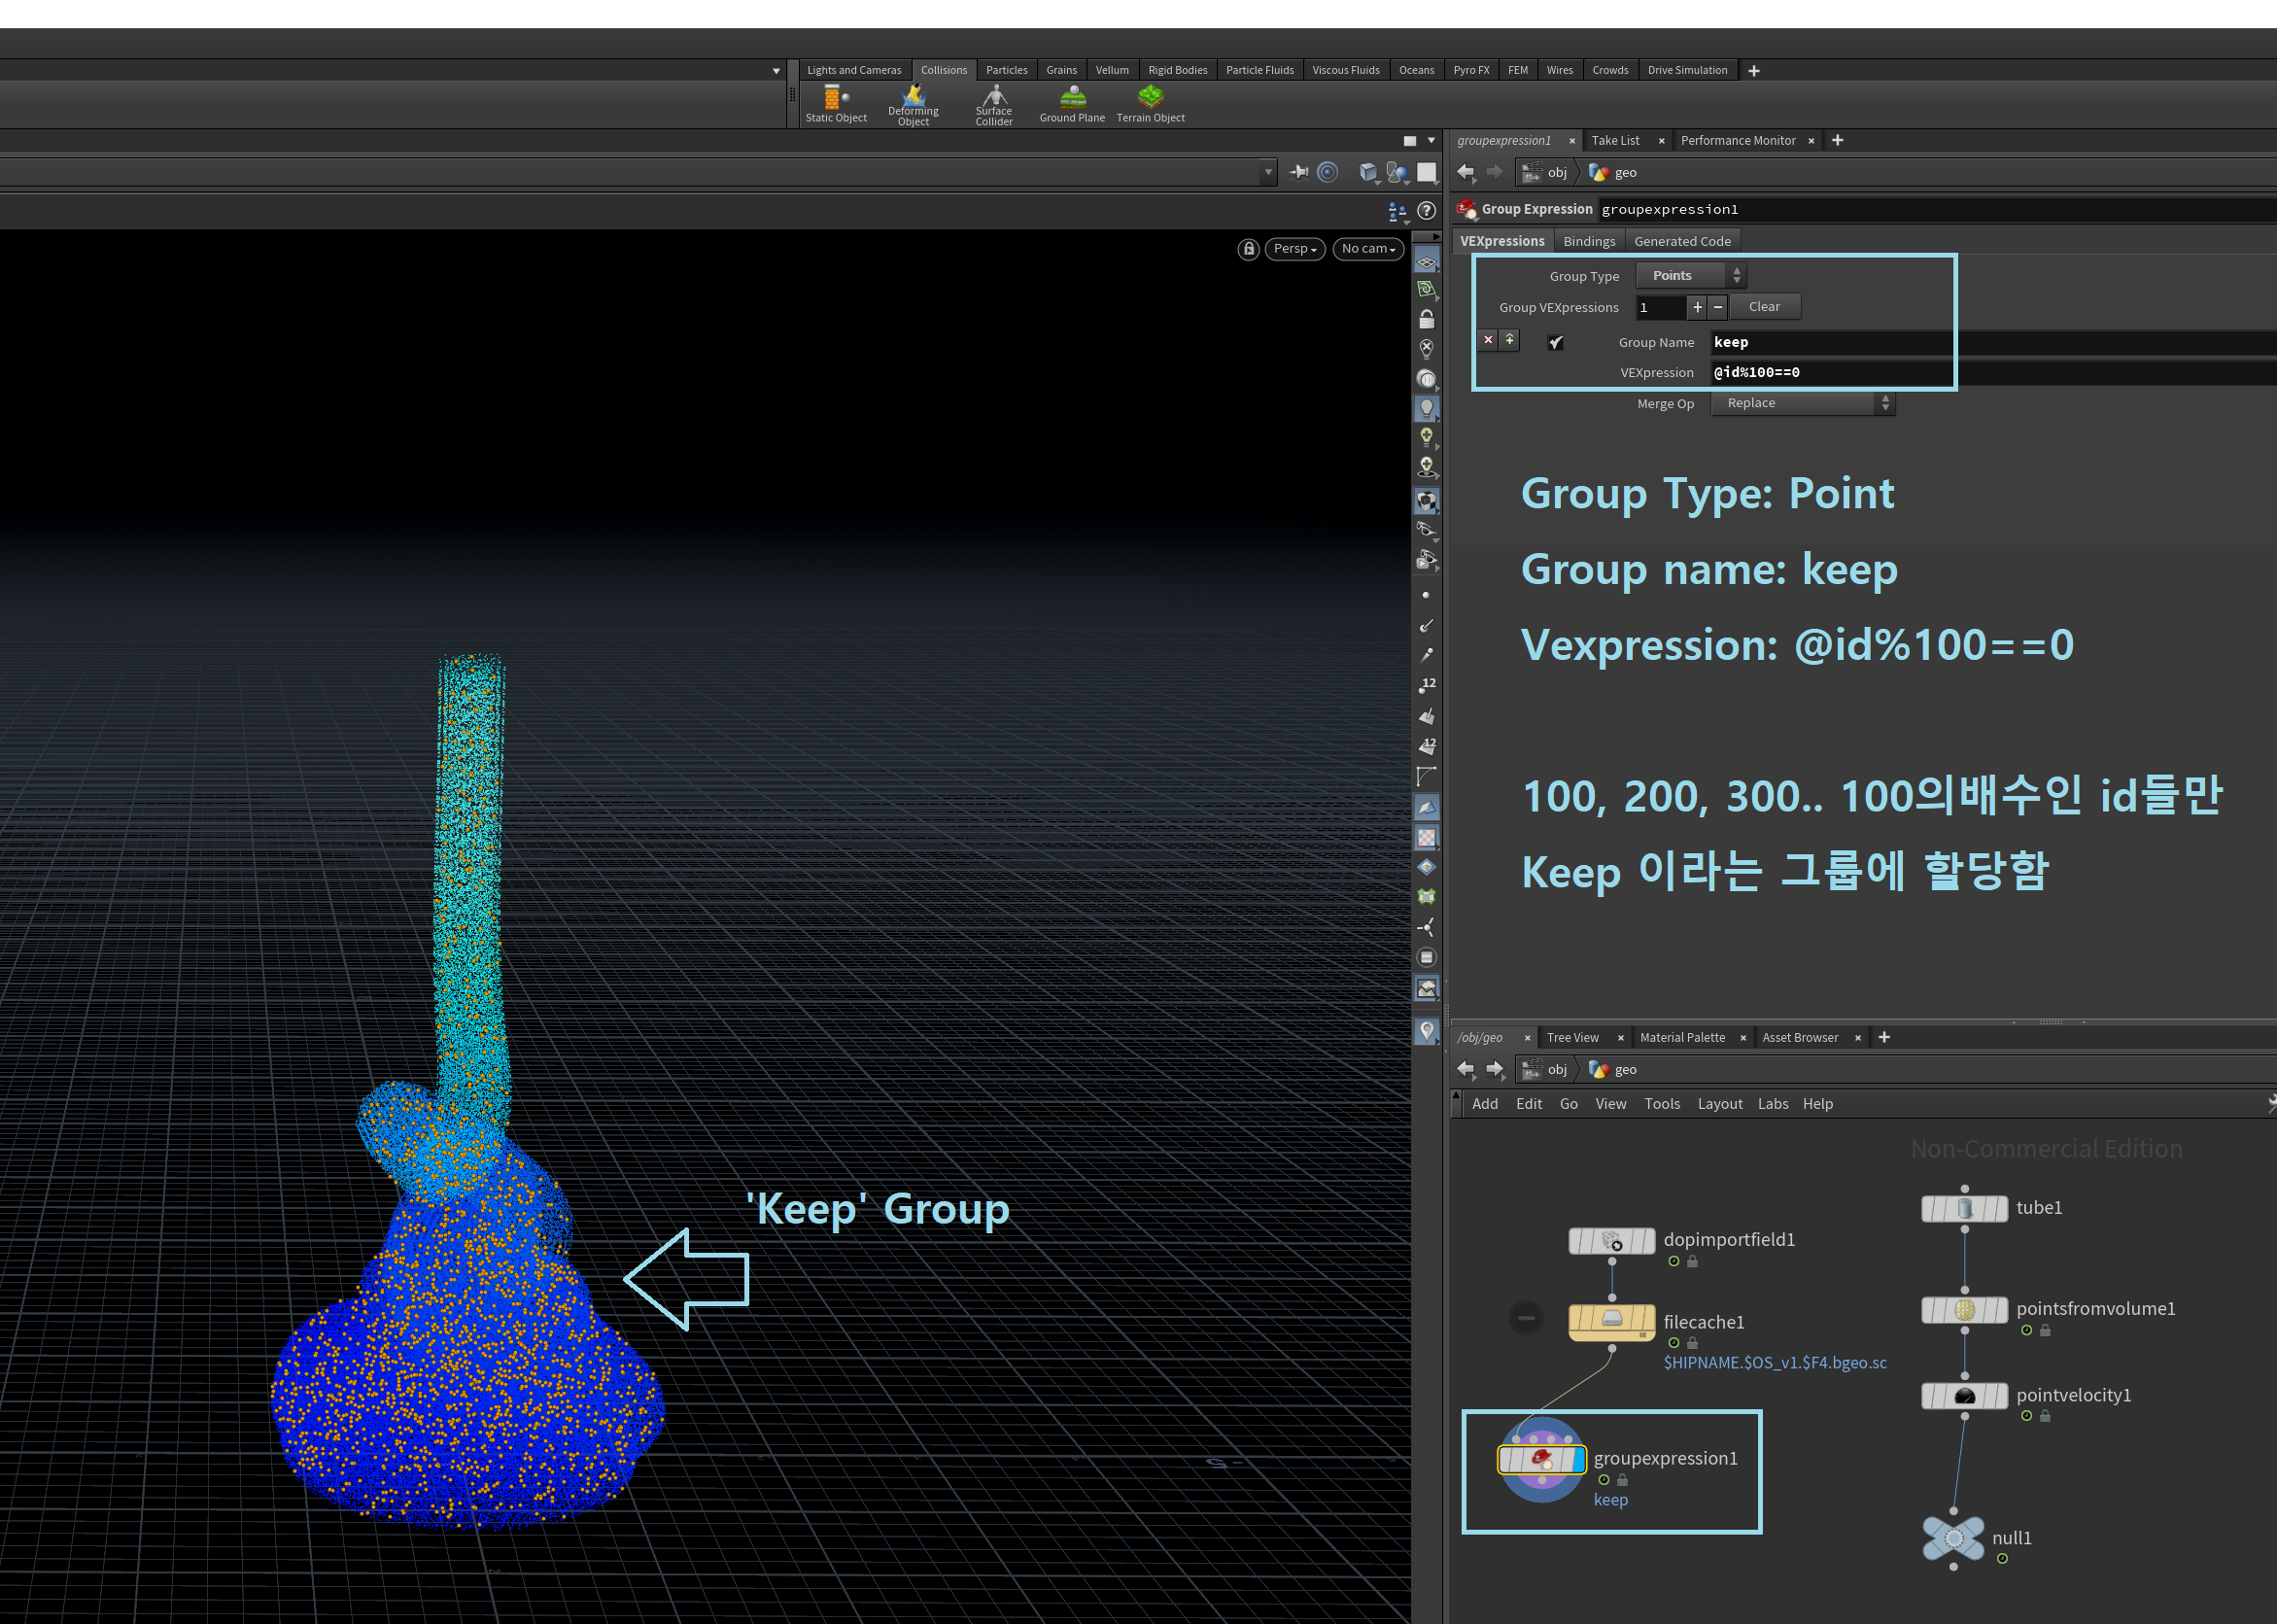Select the Static Object shelf tool
The image size is (2277, 1624).
coord(835,104)
